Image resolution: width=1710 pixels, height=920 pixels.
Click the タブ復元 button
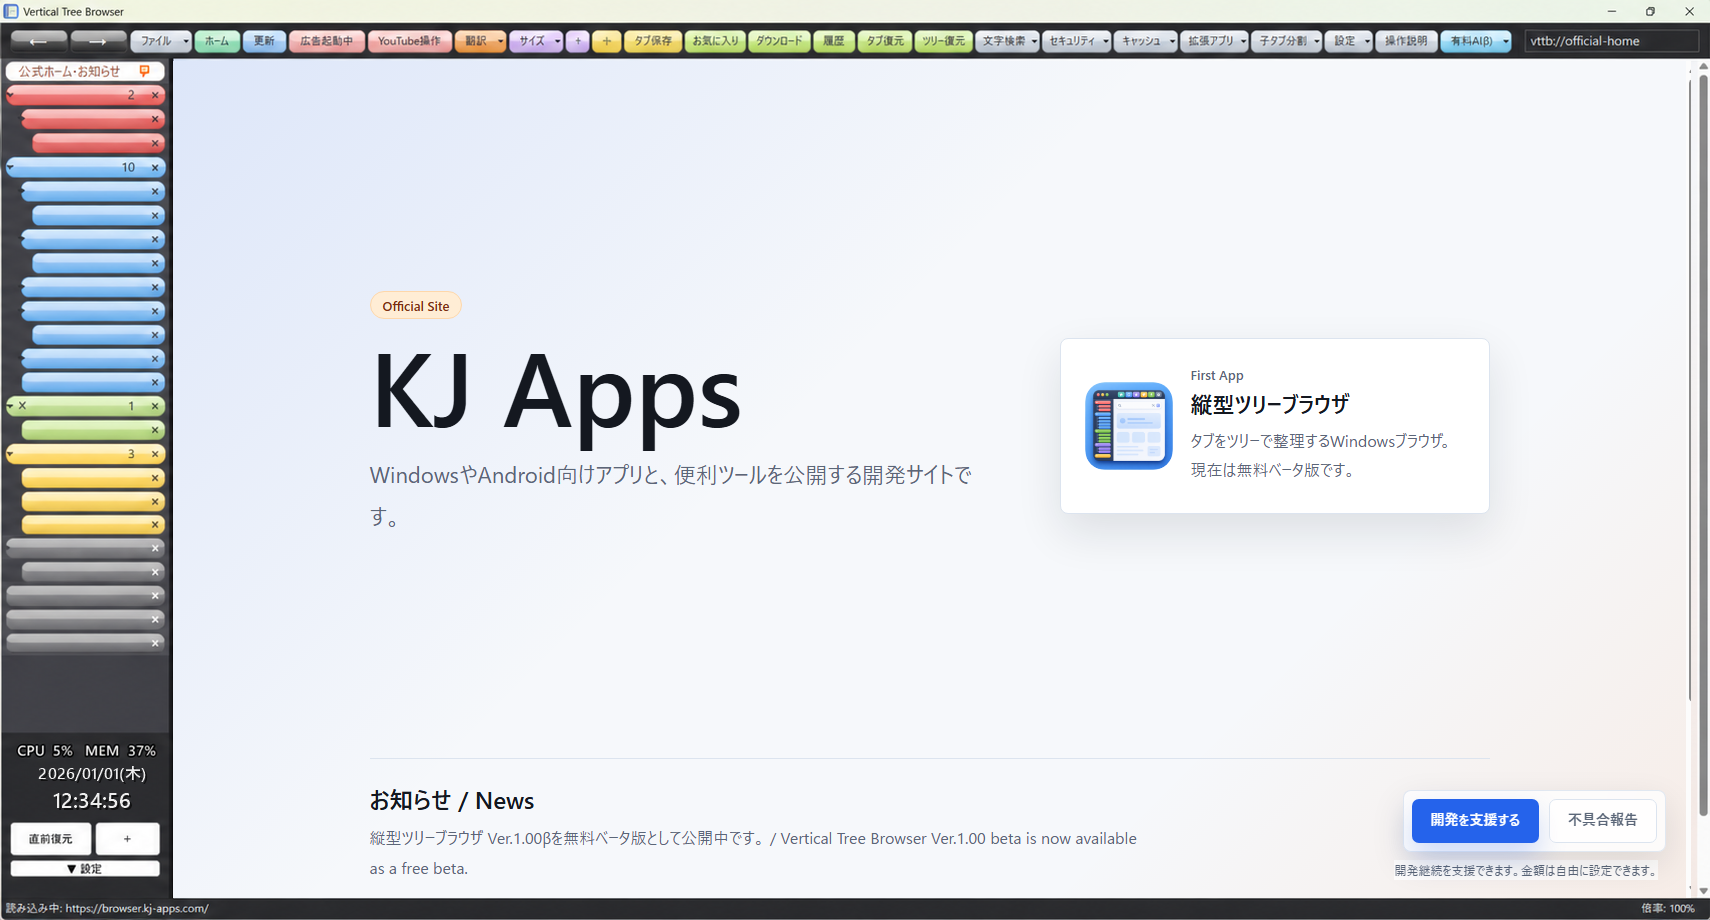tap(885, 41)
